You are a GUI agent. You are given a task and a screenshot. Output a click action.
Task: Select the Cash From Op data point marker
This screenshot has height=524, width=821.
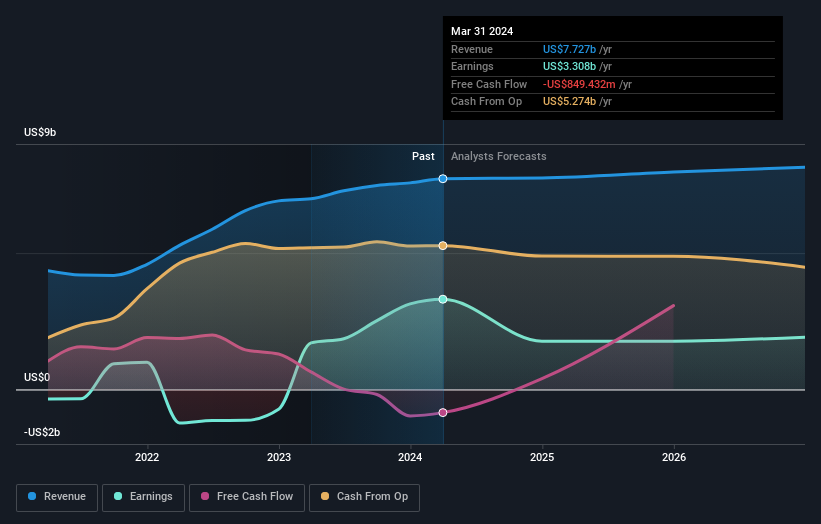coord(443,246)
